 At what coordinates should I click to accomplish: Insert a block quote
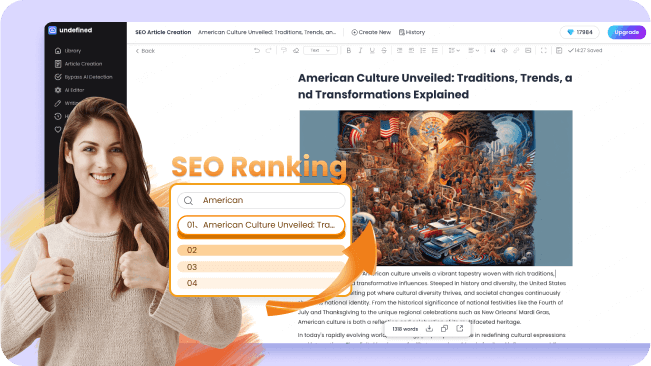click(493, 51)
